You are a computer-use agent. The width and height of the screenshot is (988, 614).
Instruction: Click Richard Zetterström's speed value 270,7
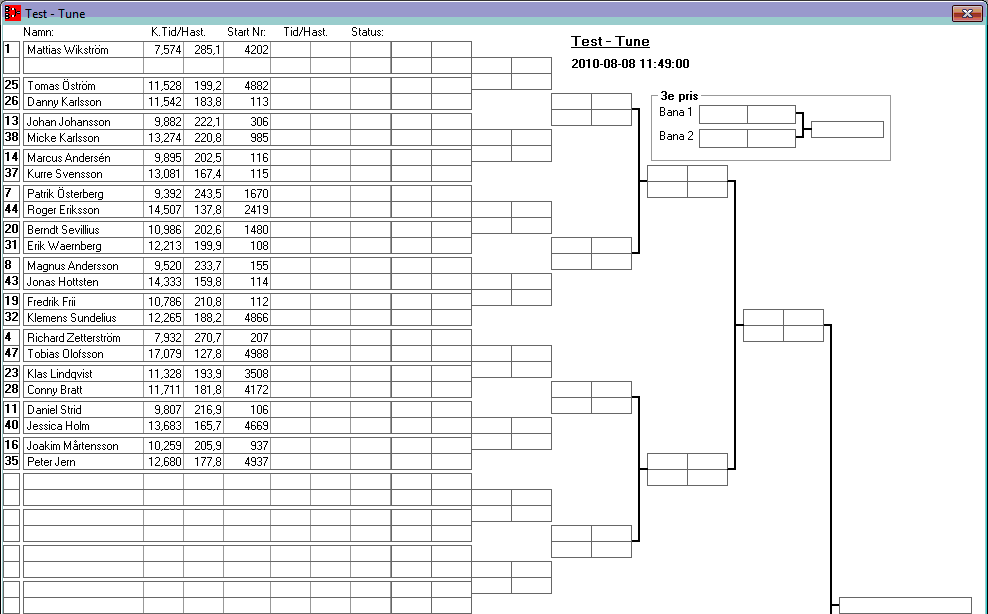[204, 338]
